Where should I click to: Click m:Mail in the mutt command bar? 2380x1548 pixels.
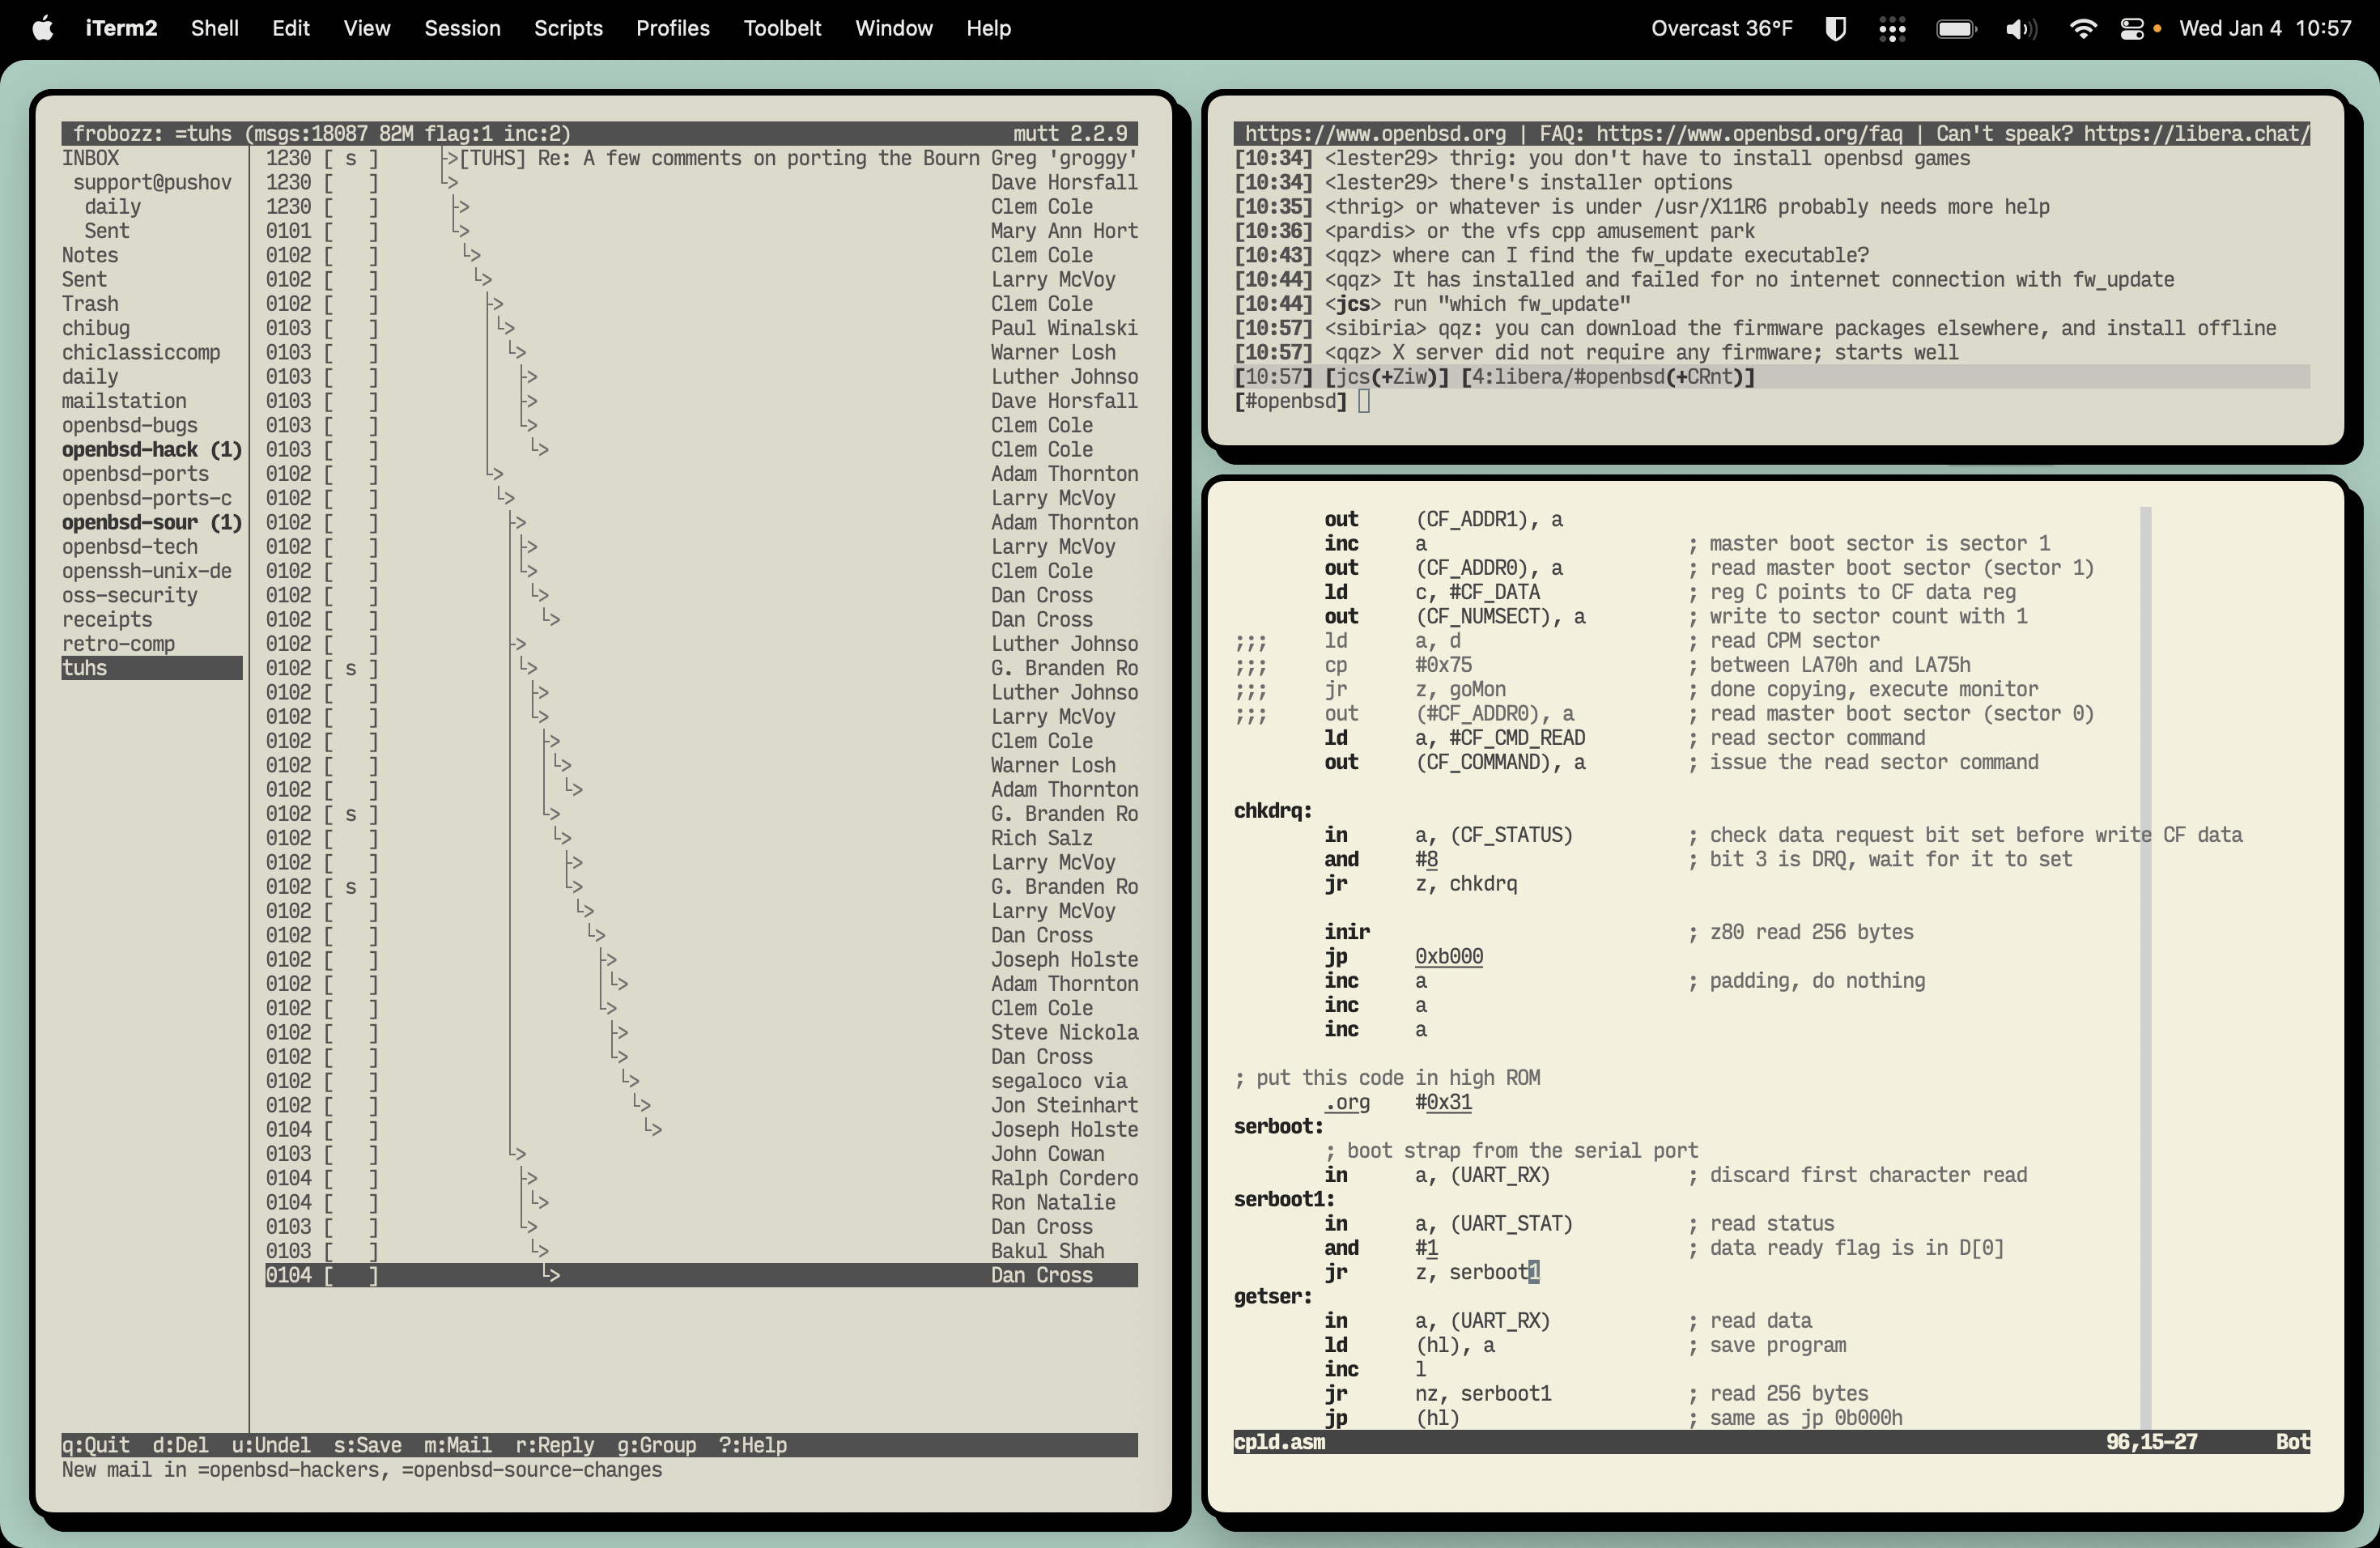[457, 1444]
